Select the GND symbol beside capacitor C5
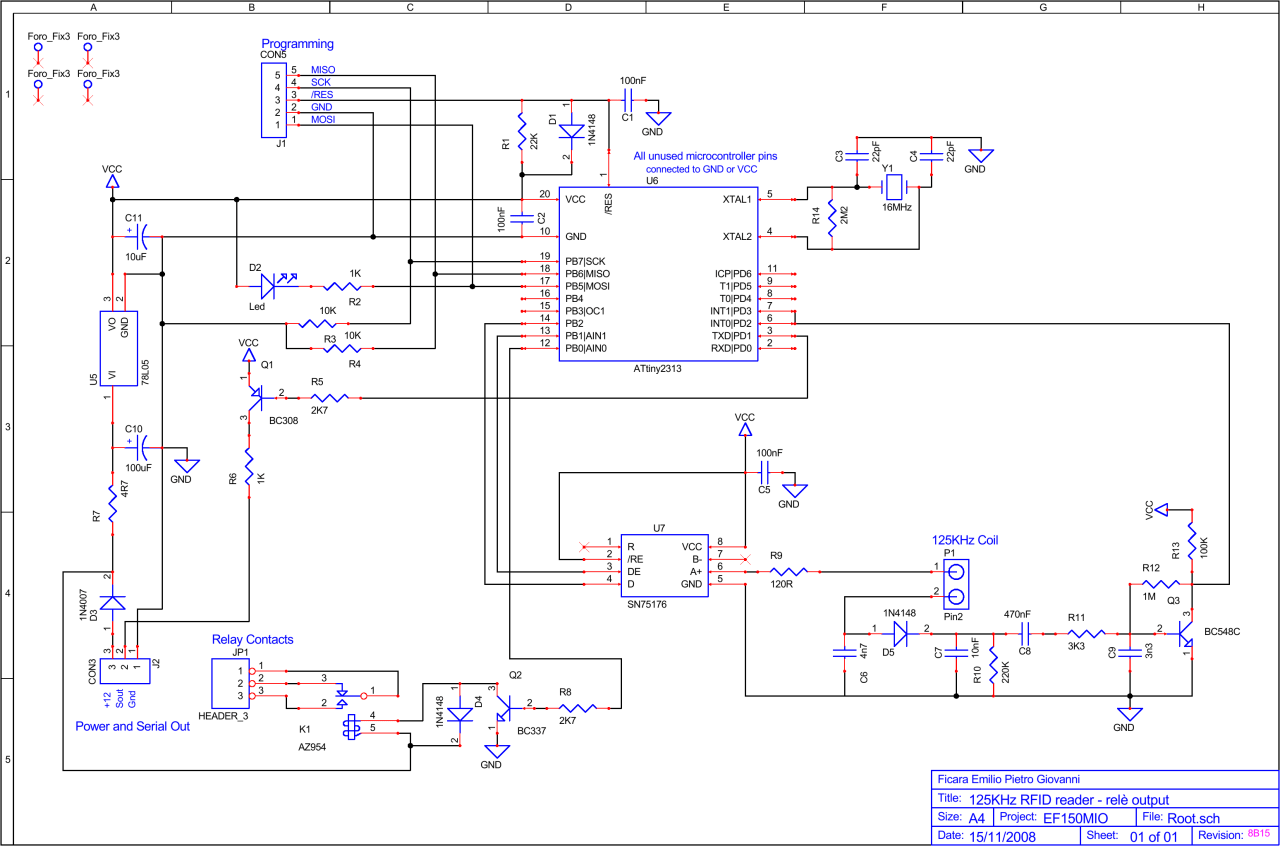This screenshot has width=1280, height=846. [794, 490]
